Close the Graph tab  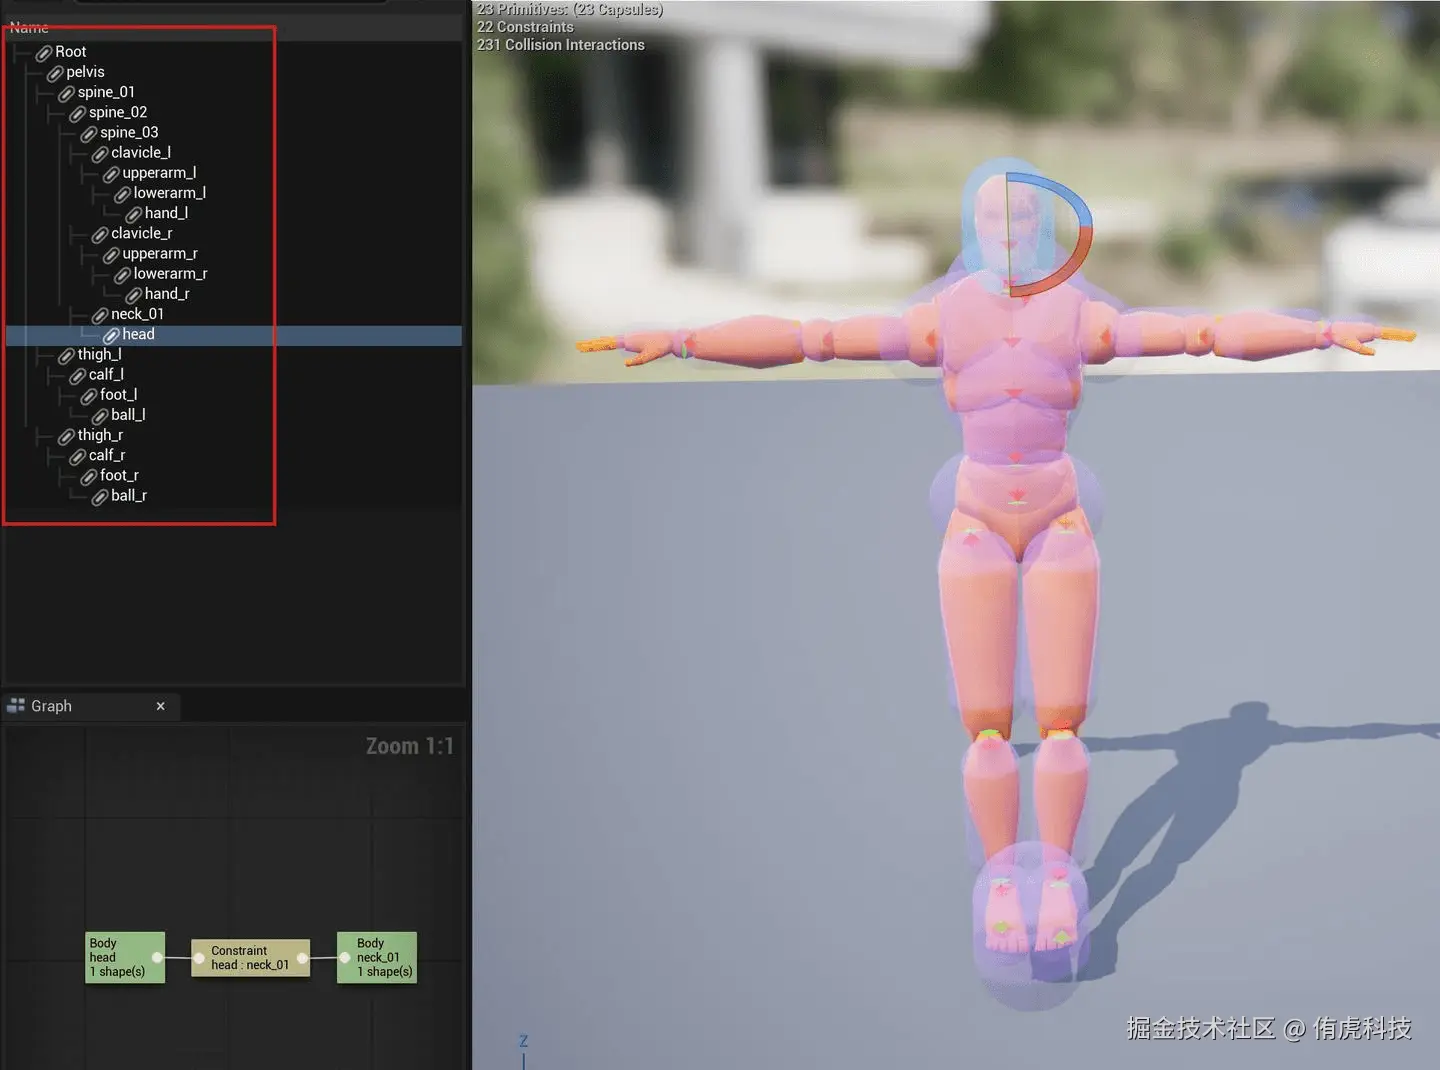click(160, 706)
